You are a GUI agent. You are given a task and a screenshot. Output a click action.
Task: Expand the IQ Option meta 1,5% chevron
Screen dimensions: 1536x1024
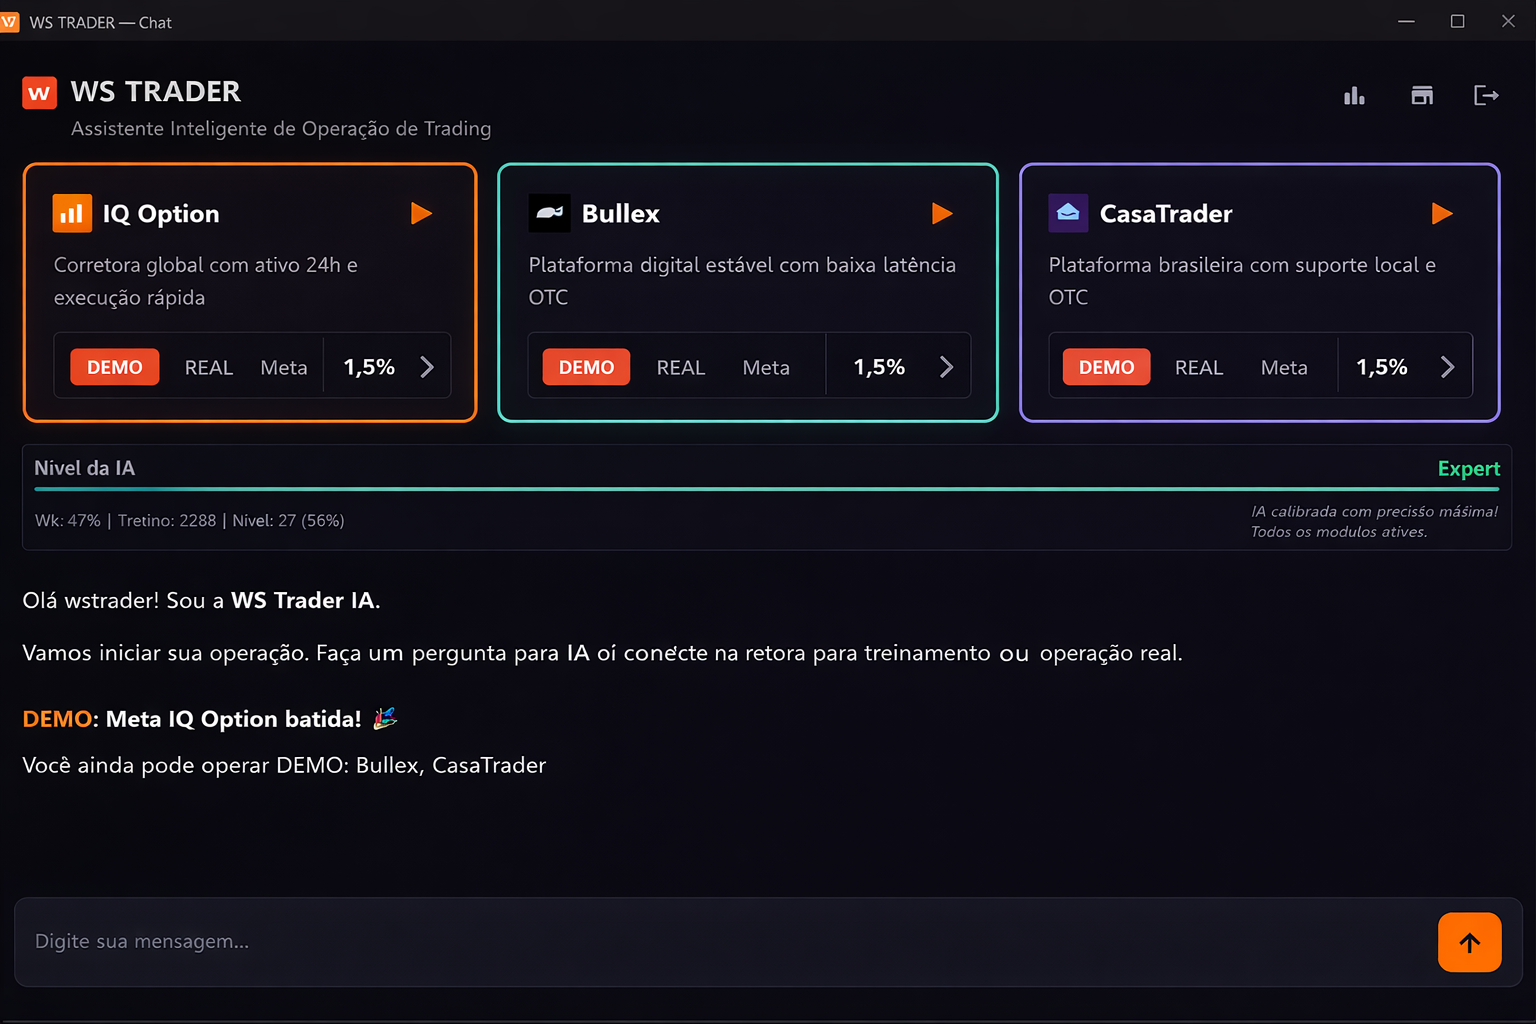pos(427,367)
